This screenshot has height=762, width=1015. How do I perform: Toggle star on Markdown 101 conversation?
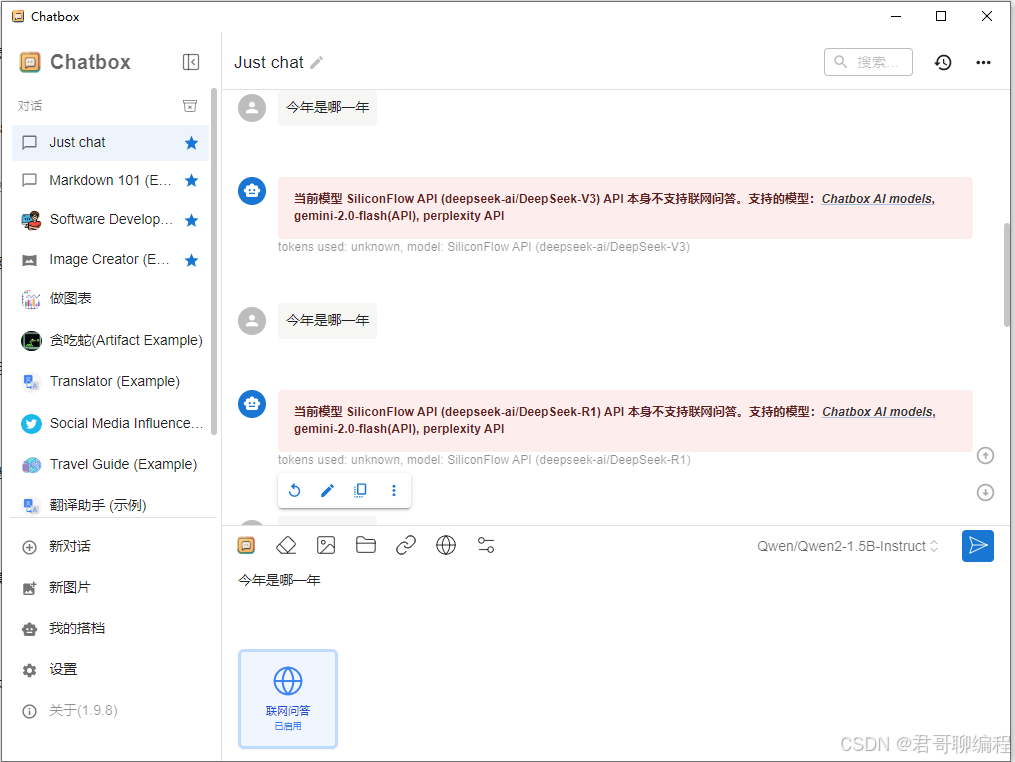click(x=191, y=181)
